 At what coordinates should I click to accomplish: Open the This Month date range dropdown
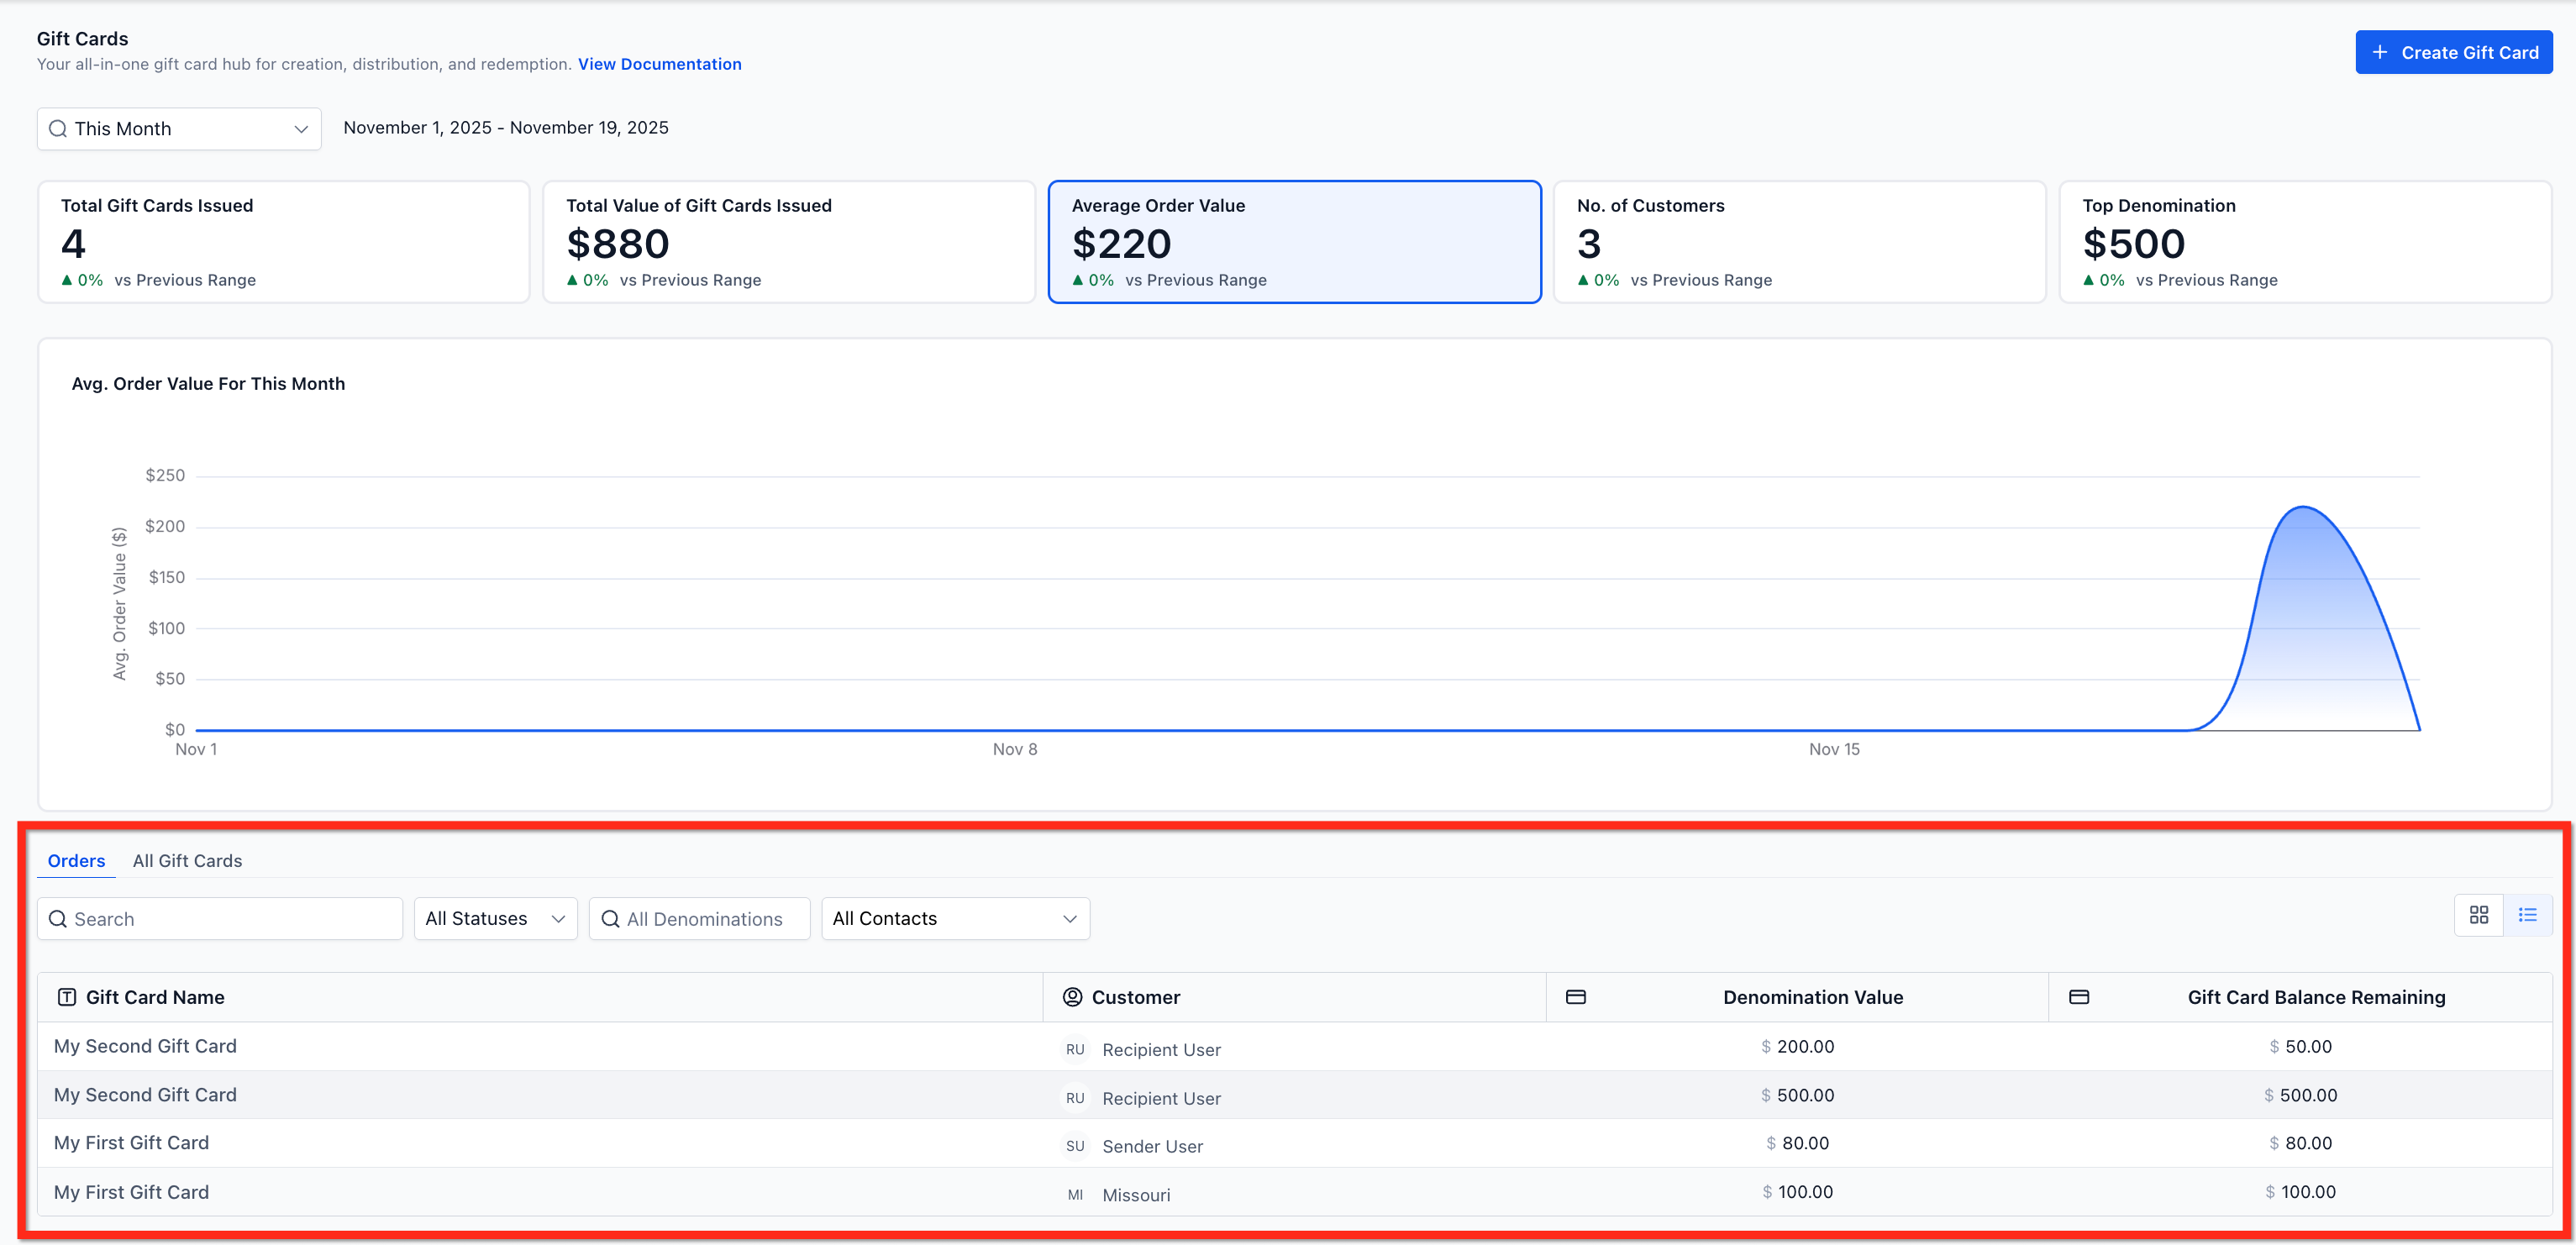179,129
